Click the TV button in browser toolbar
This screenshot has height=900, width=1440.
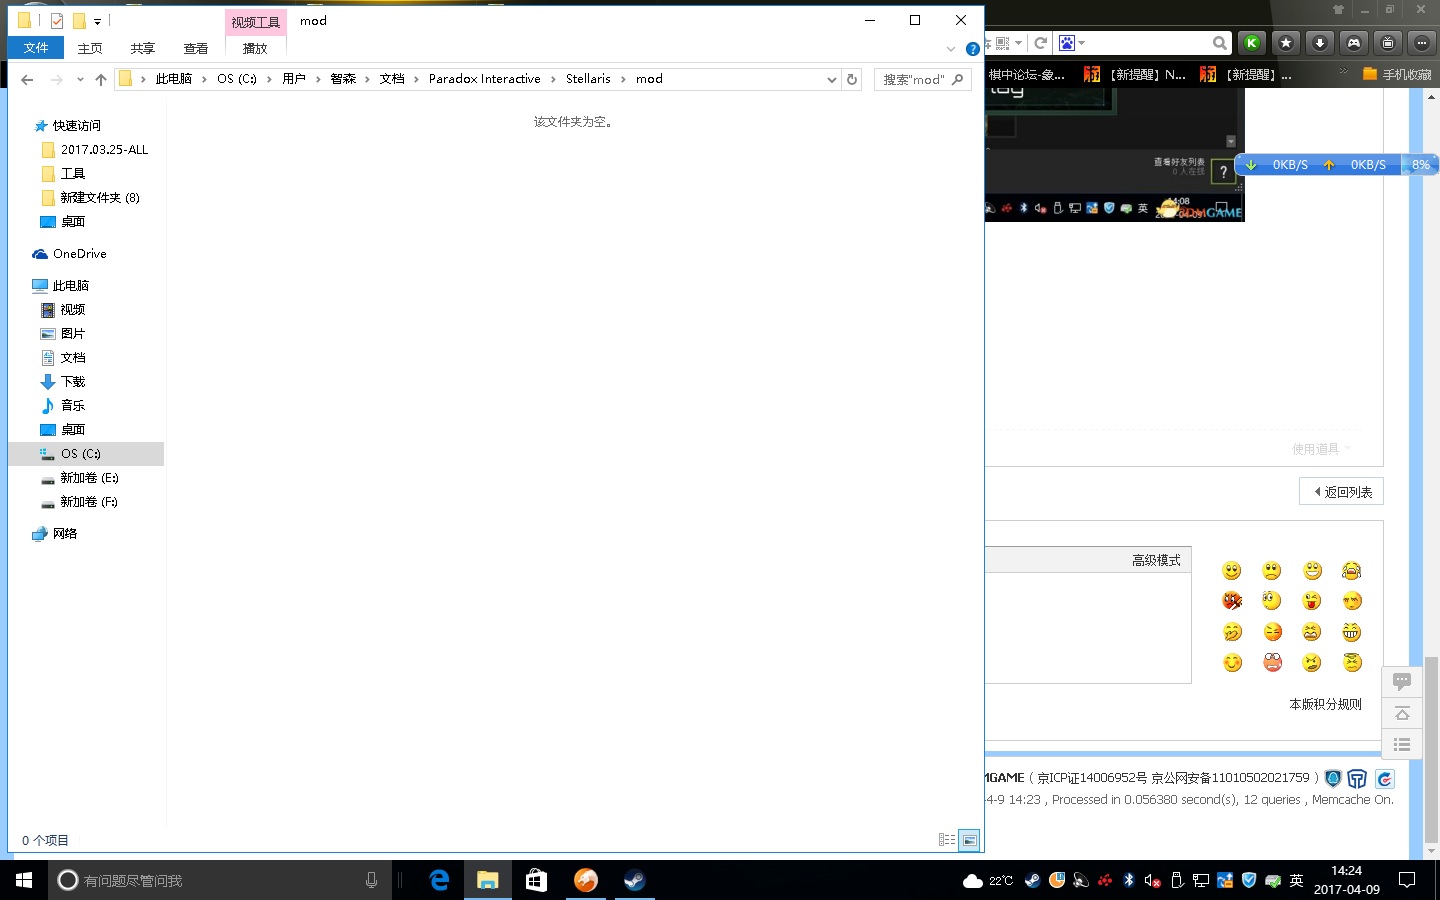(1388, 43)
